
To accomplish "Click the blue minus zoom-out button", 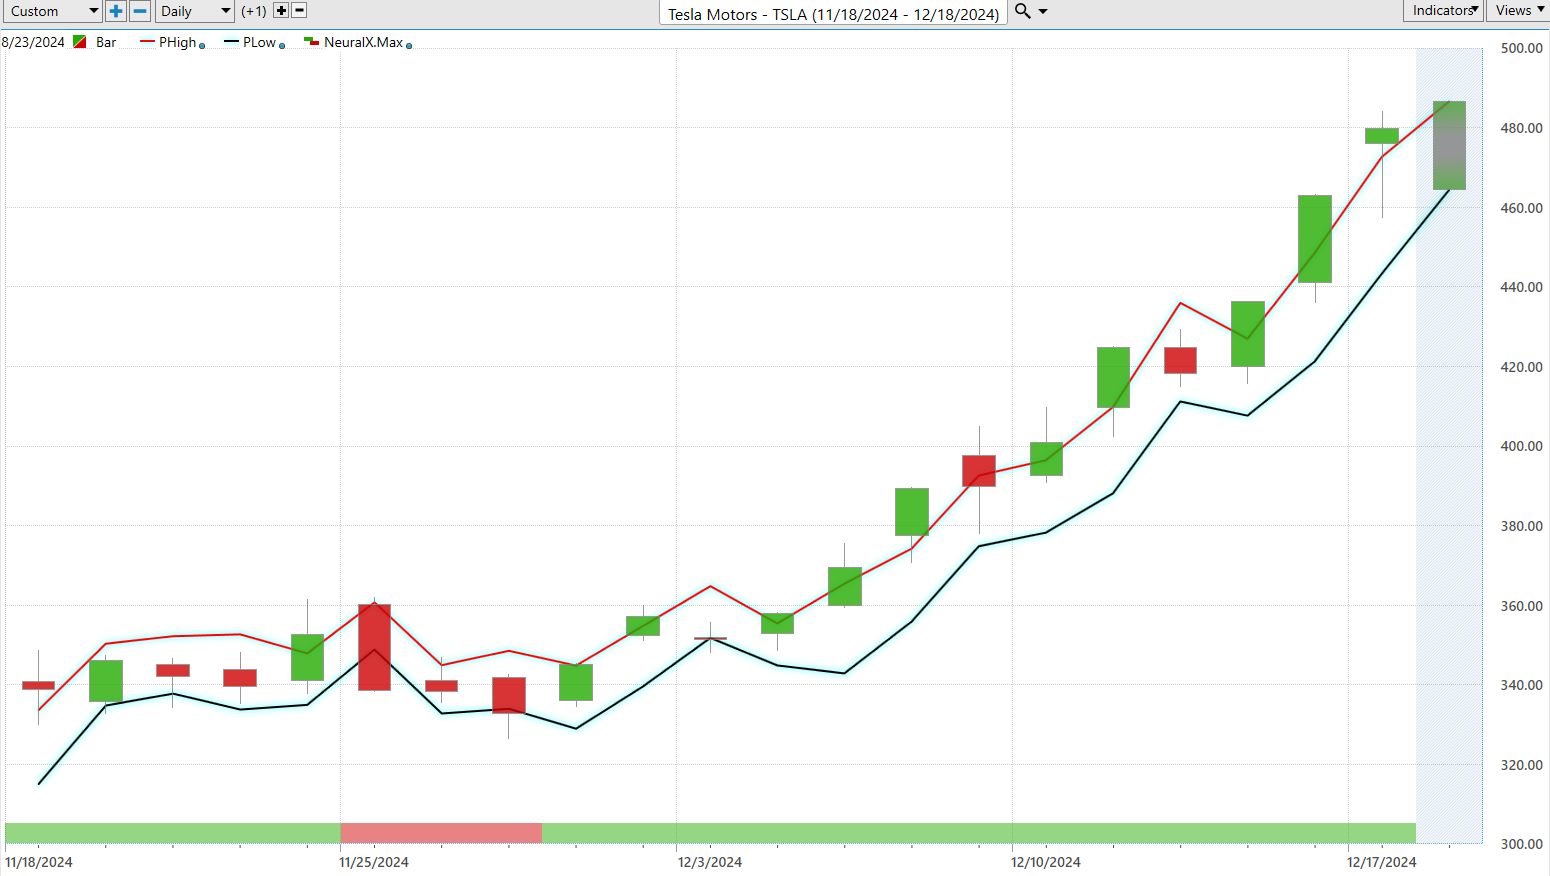I will 140,11.
